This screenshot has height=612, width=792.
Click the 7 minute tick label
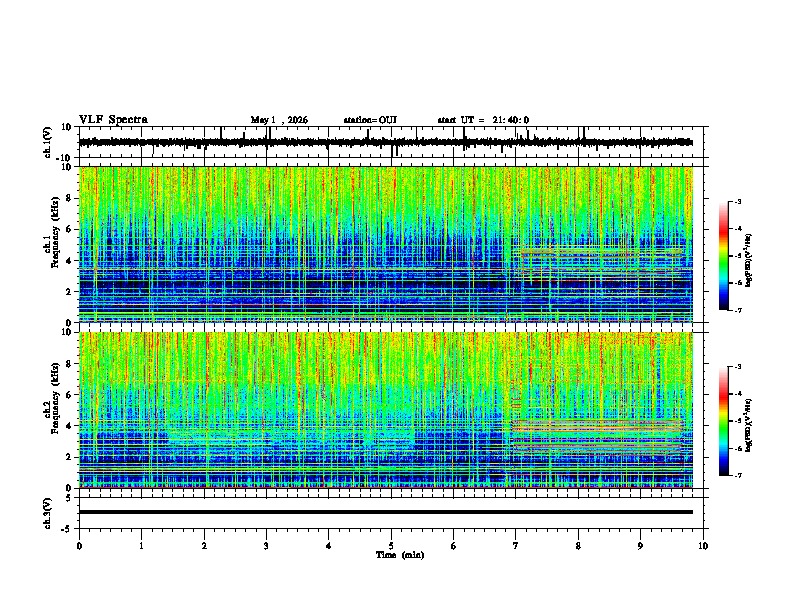click(516, 546)
